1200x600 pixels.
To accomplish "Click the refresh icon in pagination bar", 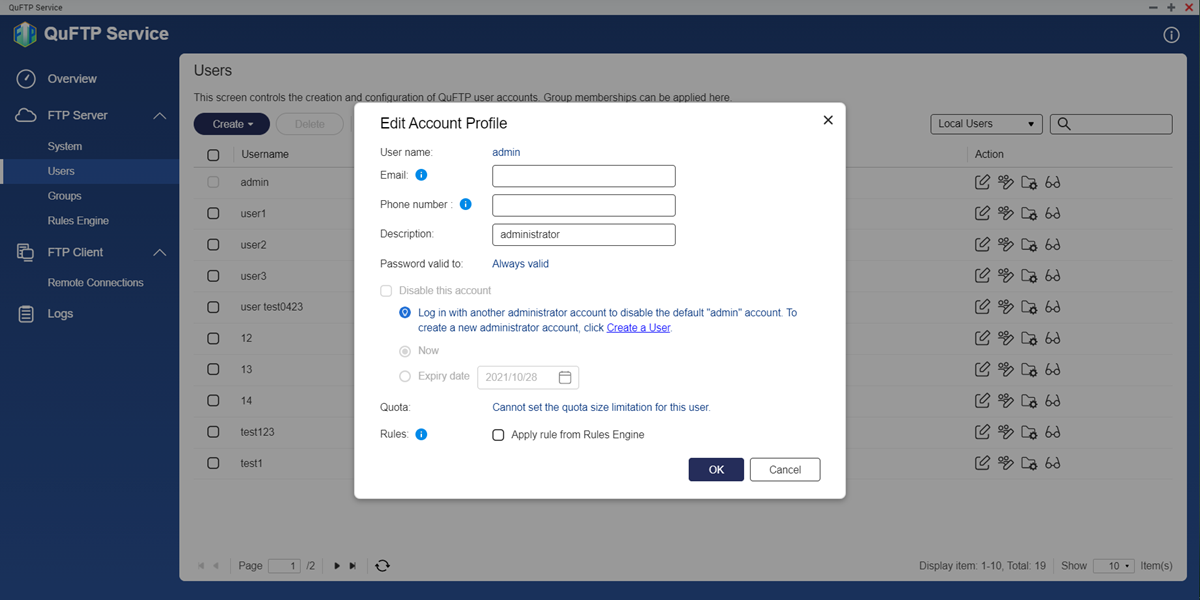I will [382, 566].
